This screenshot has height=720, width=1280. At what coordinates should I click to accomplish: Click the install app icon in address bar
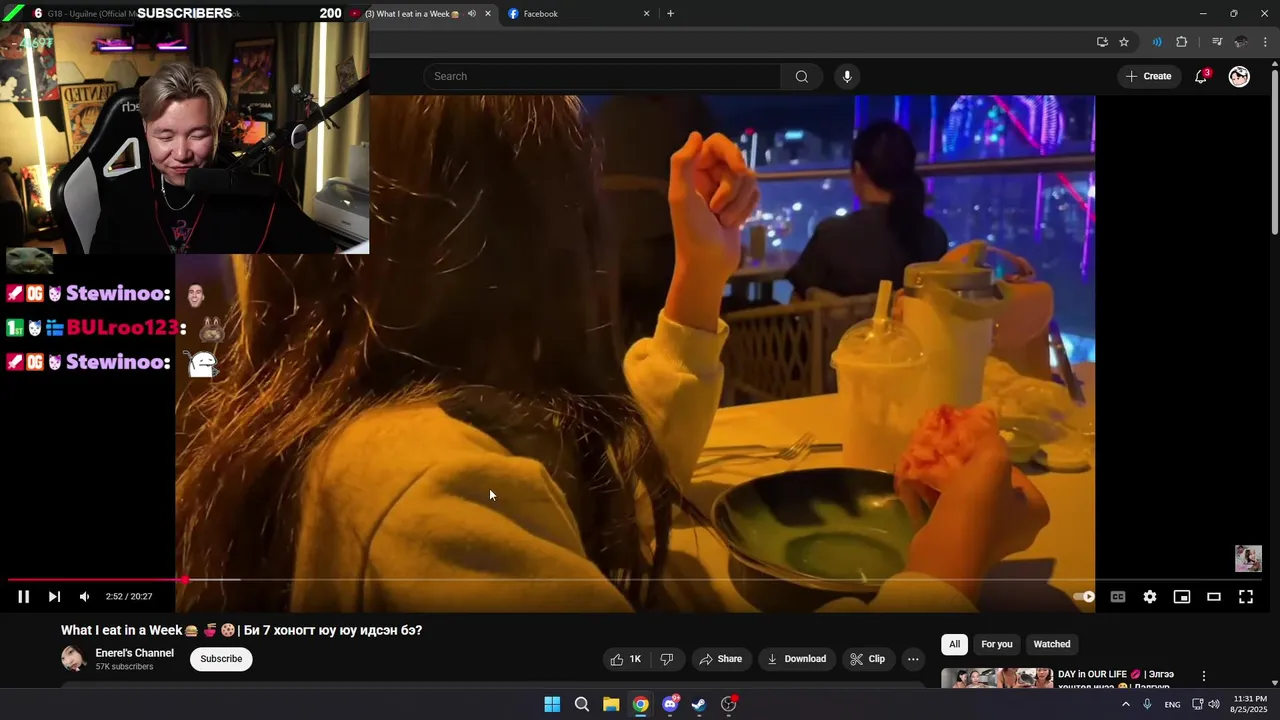(1102, 42)
